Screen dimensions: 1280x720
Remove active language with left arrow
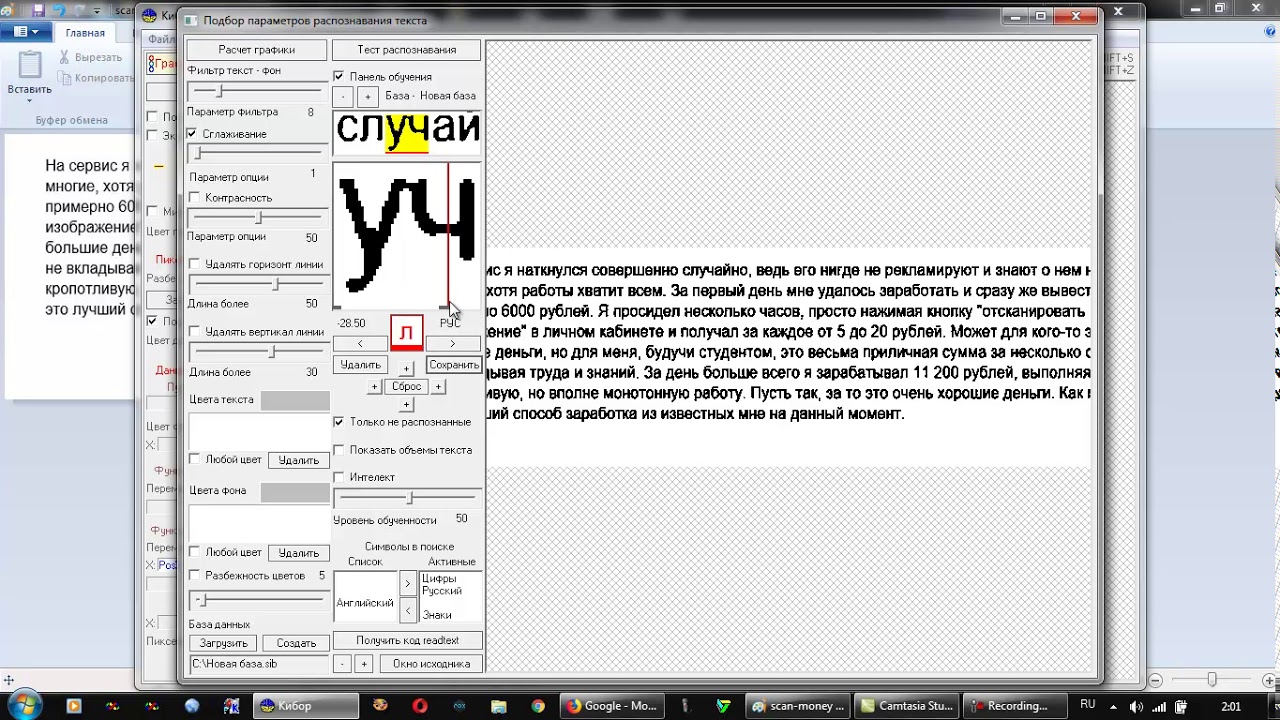407,609
